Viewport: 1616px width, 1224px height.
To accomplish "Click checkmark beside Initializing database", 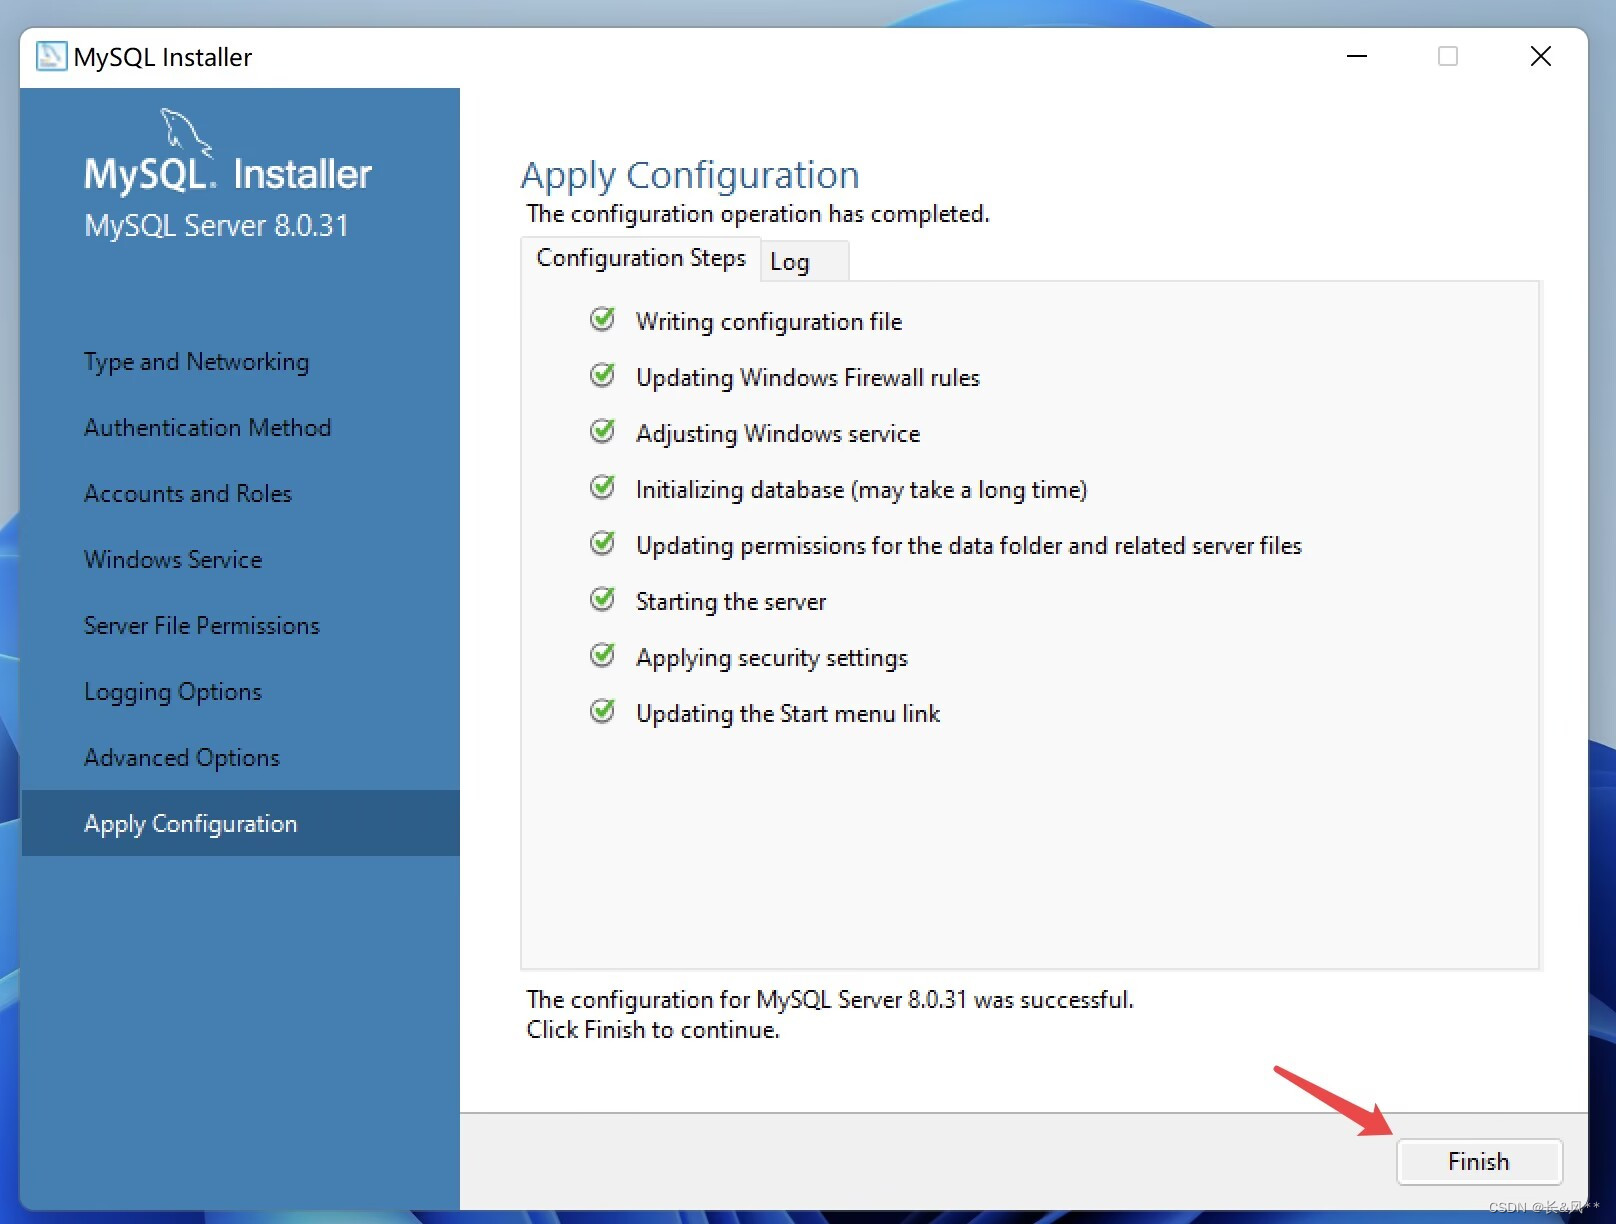I will [x=602, y=488].
